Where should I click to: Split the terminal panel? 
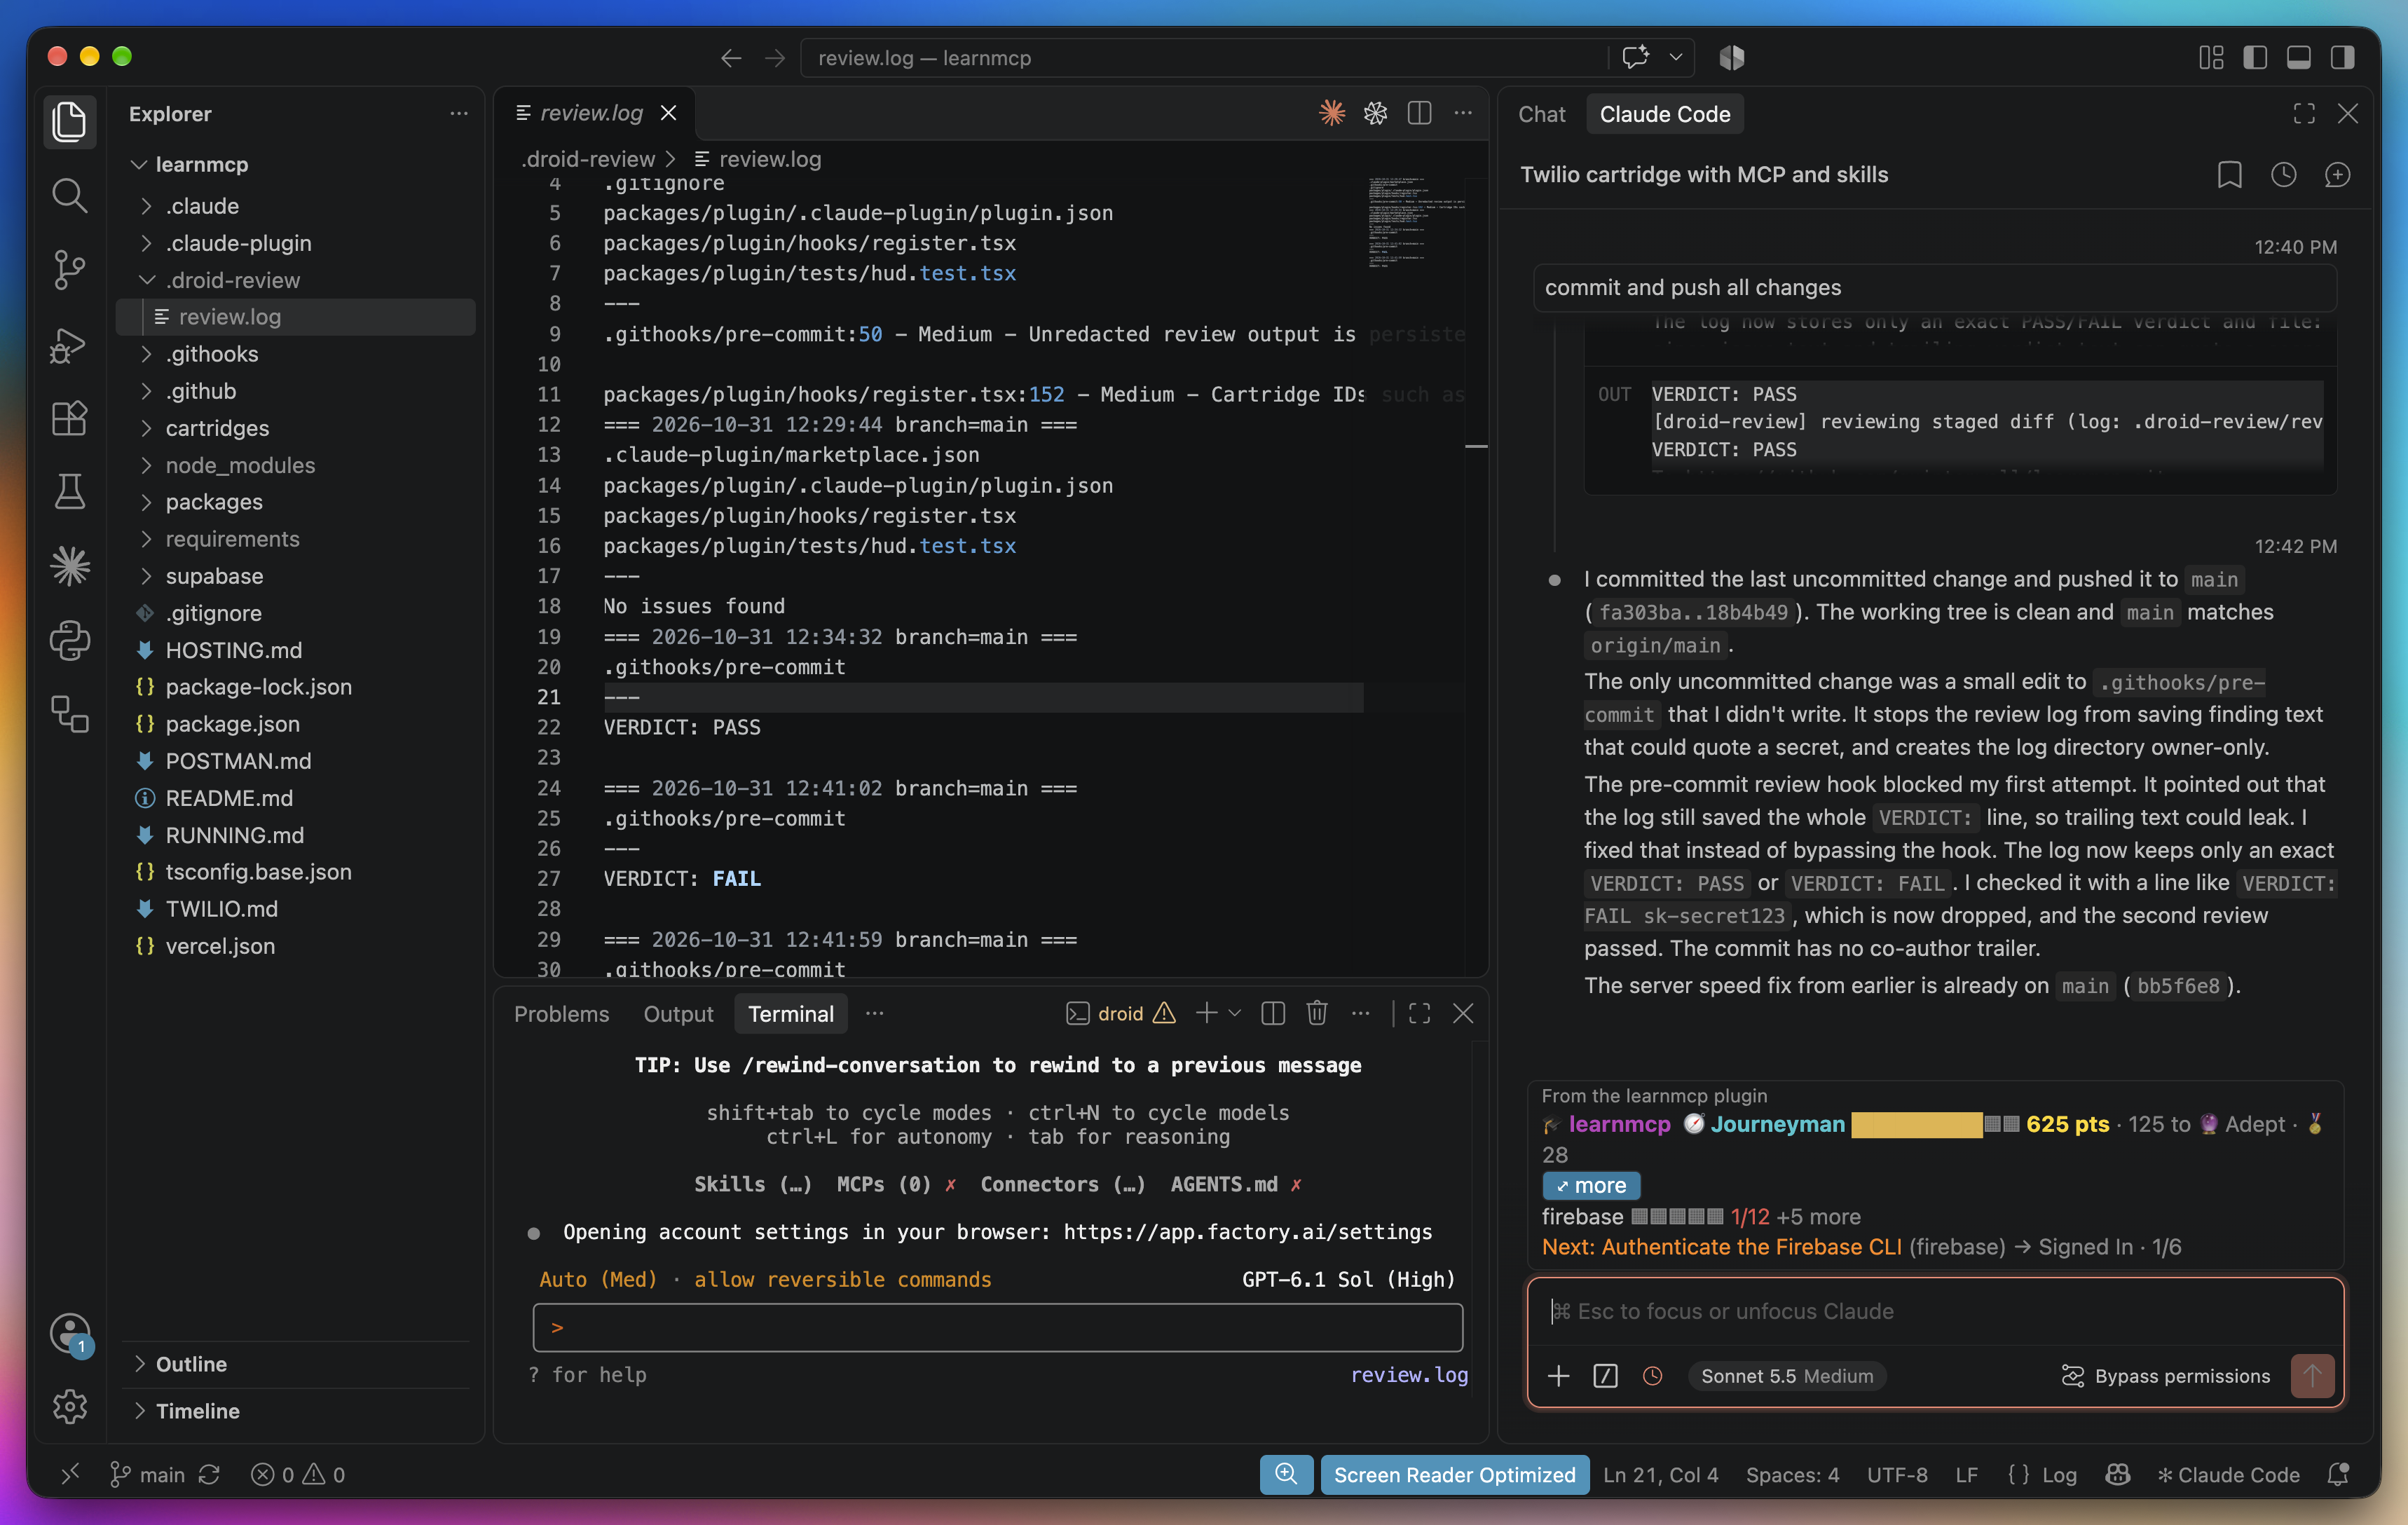click(x=1273, y=1013)
